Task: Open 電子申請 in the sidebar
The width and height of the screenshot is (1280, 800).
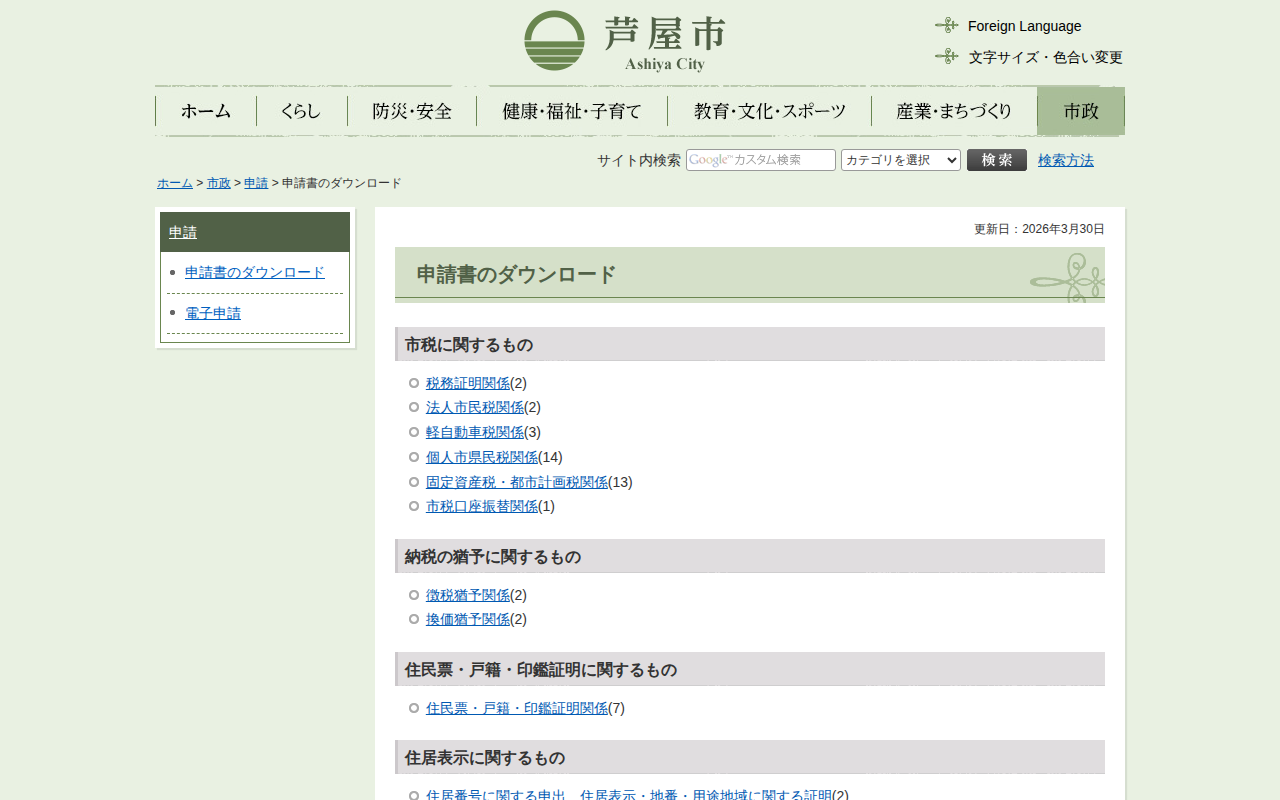Action: tap(213, 313)
